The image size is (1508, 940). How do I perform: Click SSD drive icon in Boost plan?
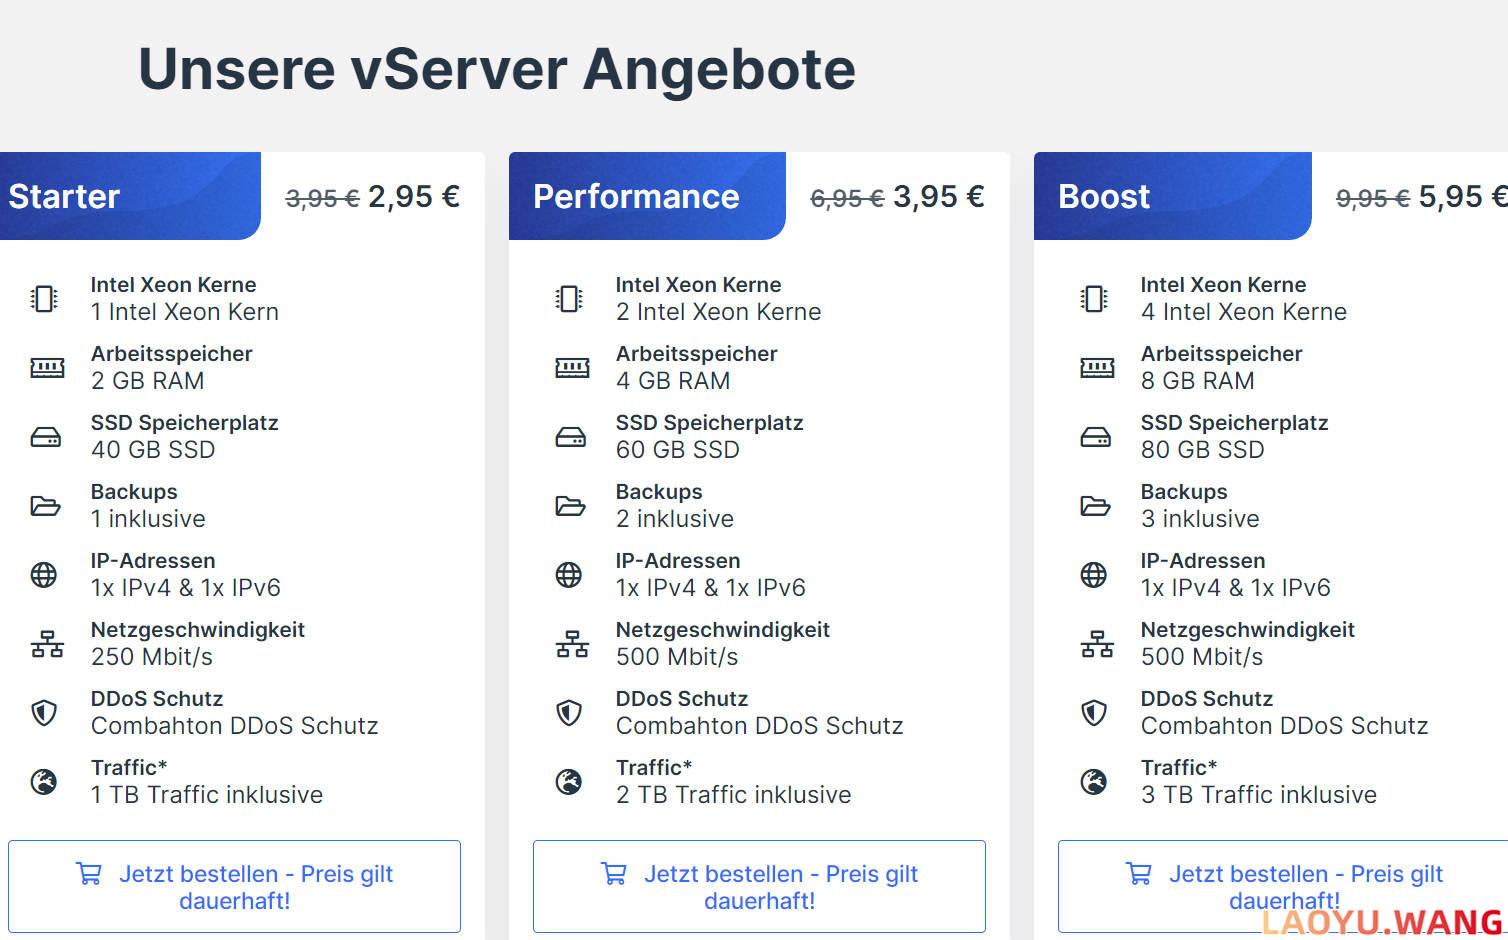tap(1095, 437)
